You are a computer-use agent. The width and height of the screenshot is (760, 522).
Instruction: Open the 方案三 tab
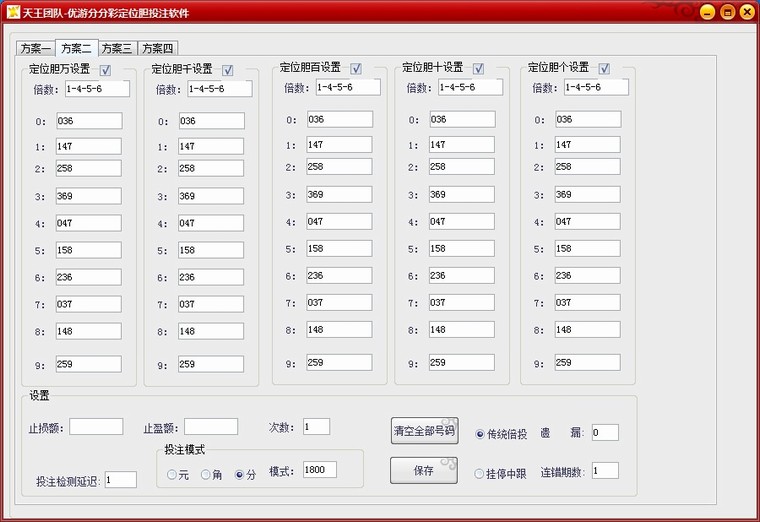(116, 48)
